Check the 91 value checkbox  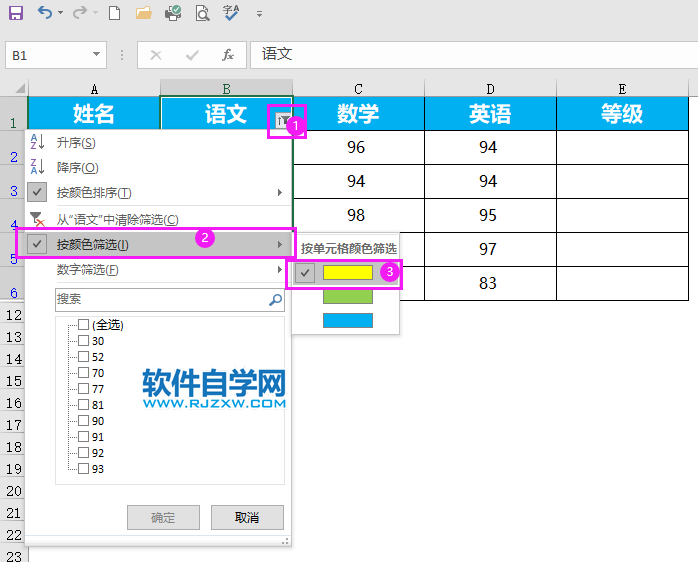tap(83, 437)
